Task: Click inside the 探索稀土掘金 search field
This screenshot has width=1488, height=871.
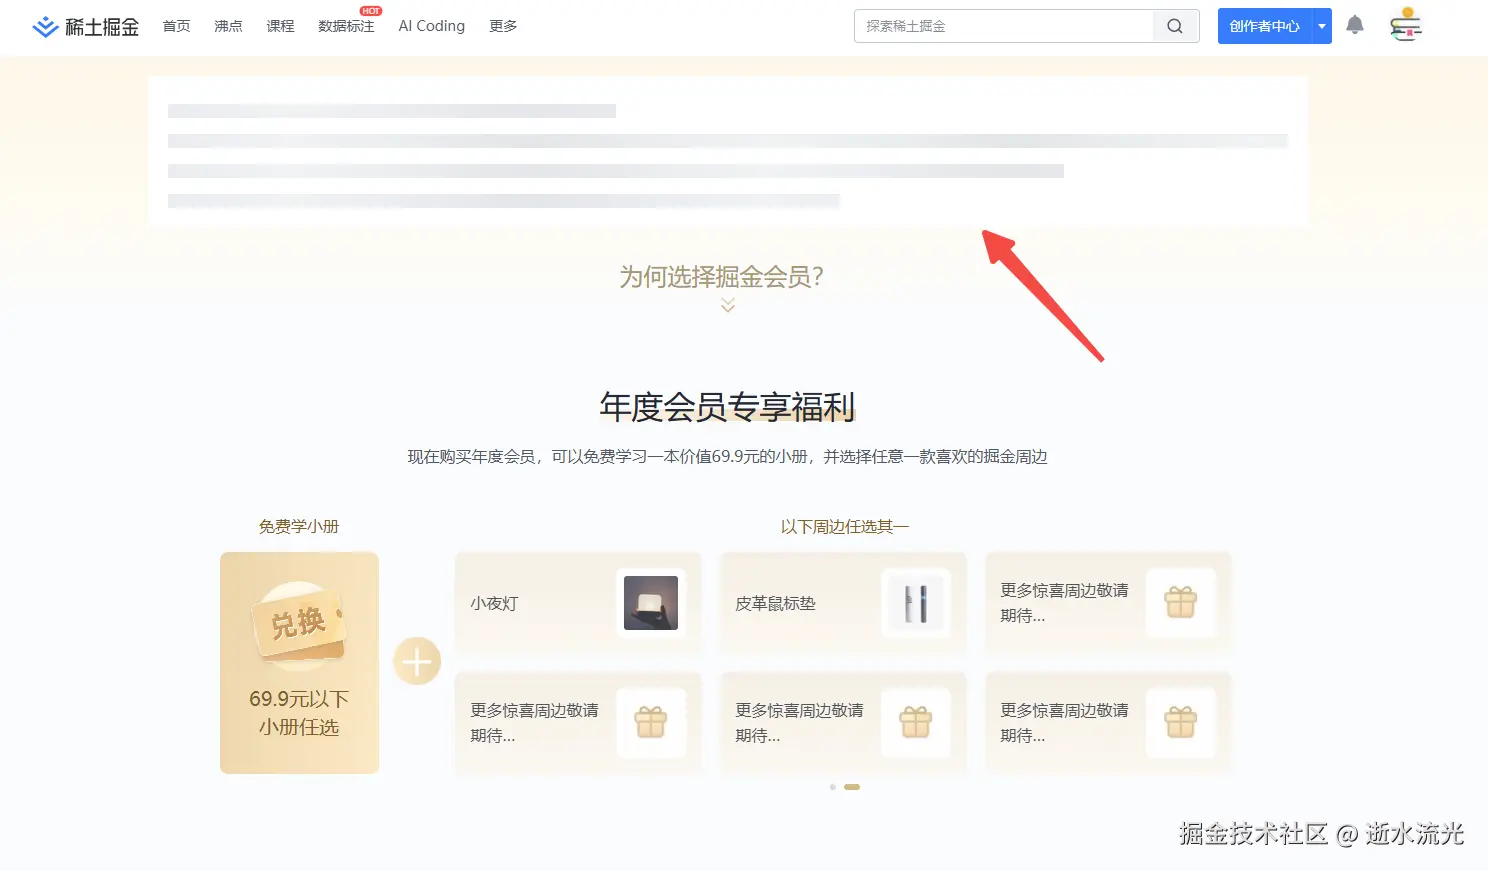Action: [1000, 26]
